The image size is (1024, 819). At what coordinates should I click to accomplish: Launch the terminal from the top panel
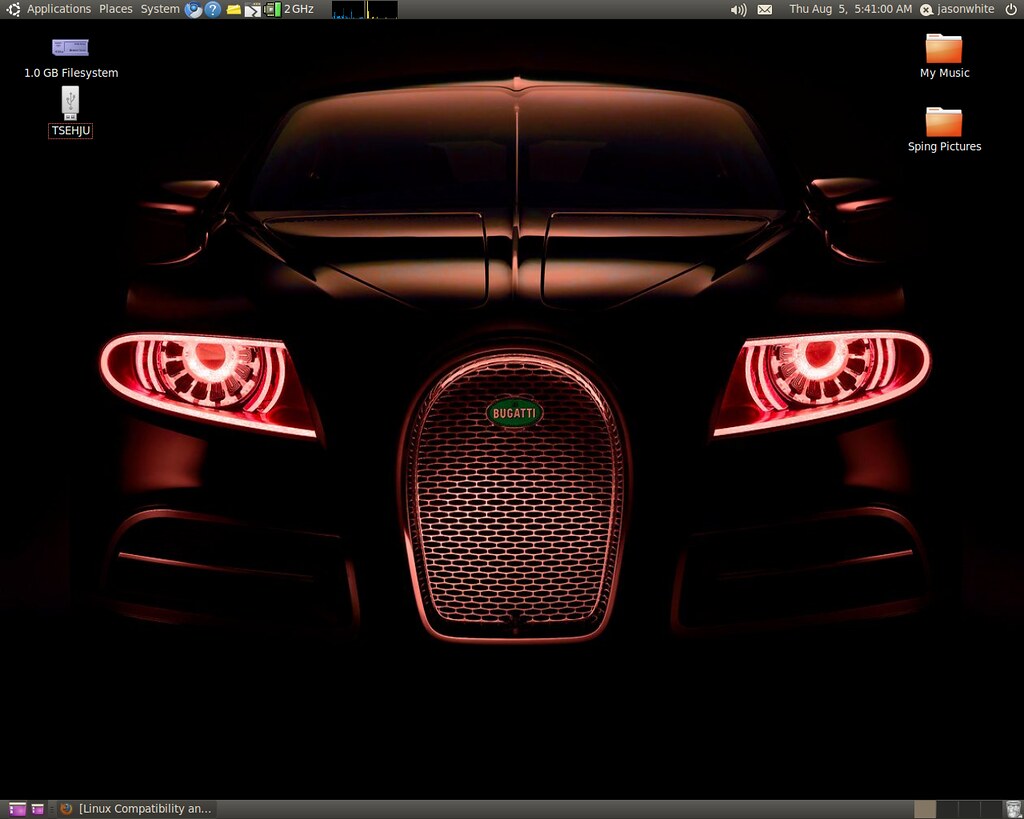pyautogui.click(x=253, y=9)
